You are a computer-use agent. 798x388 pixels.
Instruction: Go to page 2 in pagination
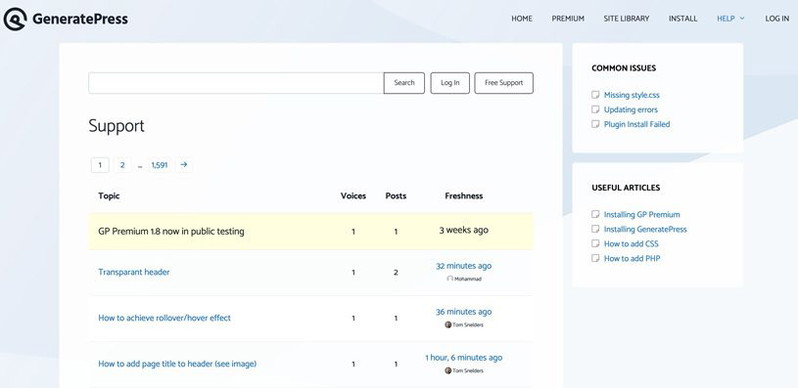click(122, 165)
